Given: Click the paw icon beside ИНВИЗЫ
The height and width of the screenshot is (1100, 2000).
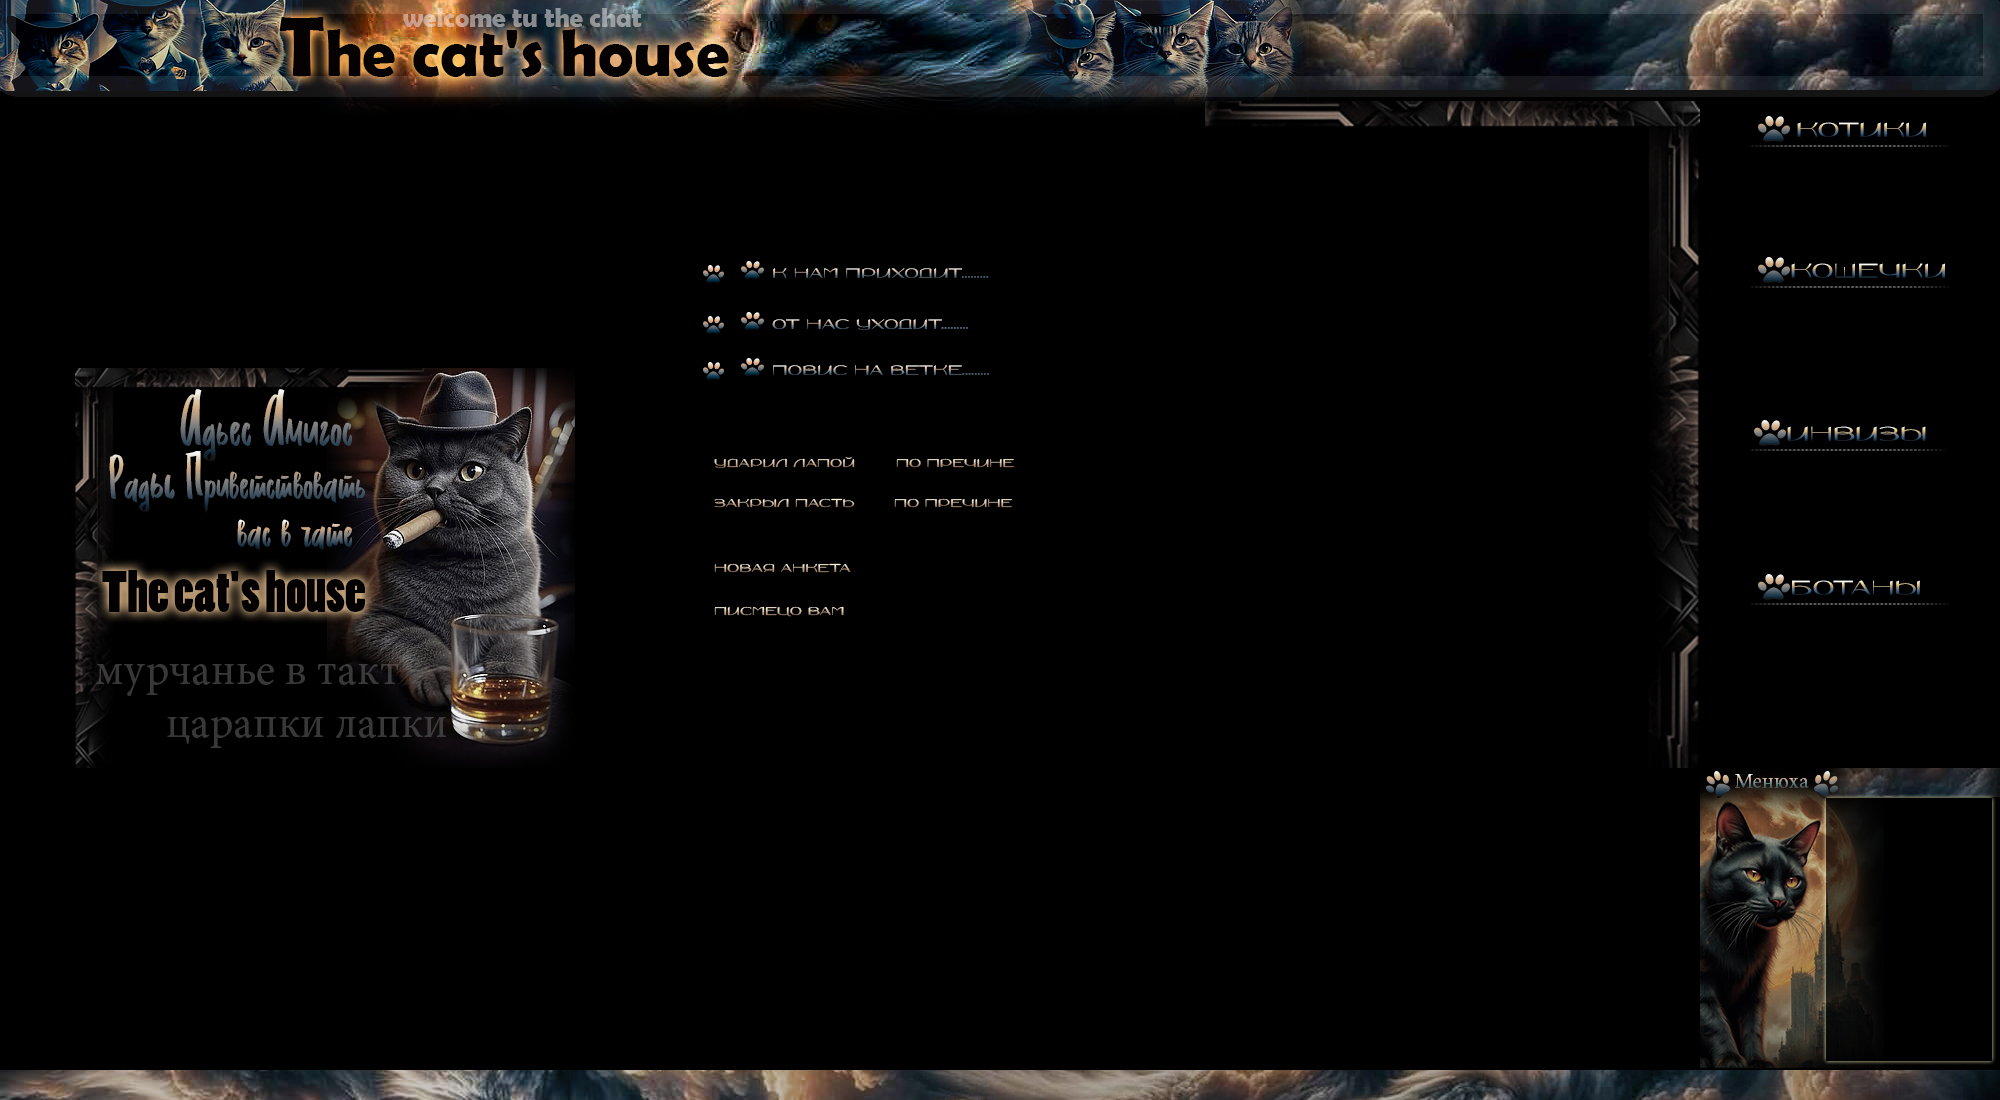Looking at the screenshot, I should tap(1770, 433).
